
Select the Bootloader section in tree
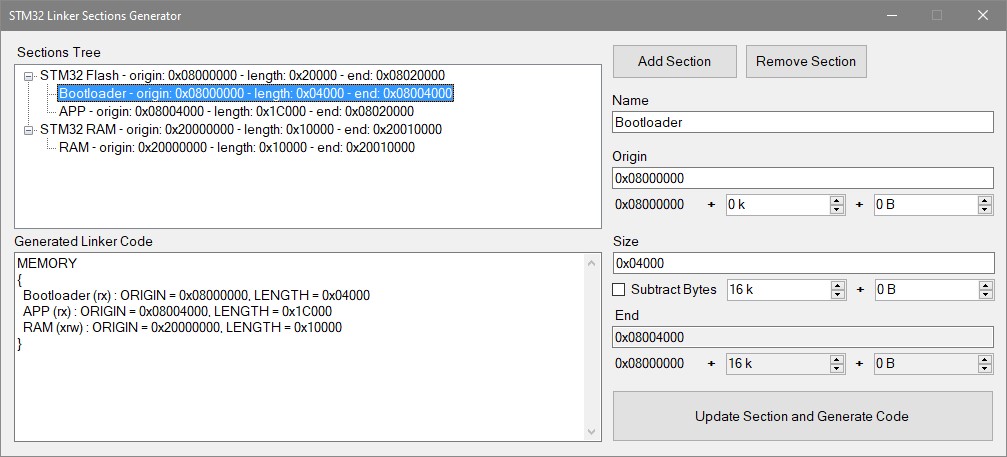pos(256,94)
